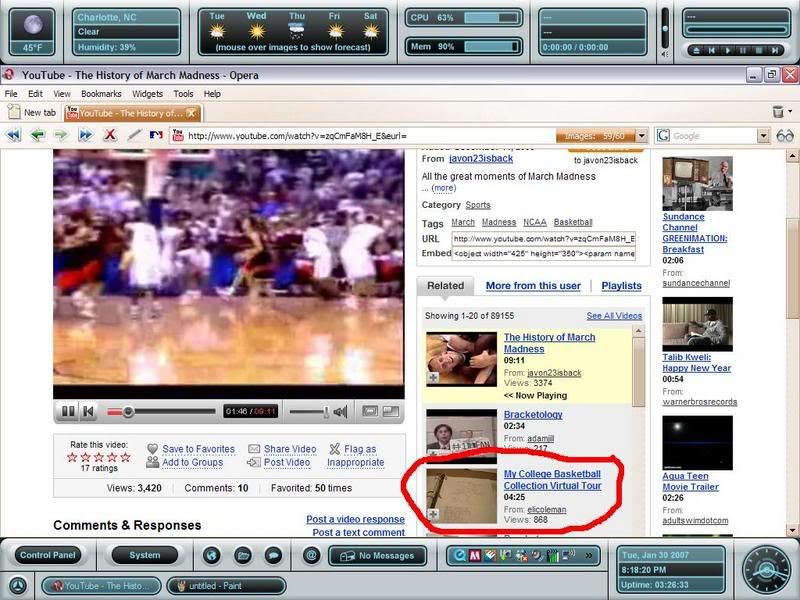
Task: Click the Play button in media player widget
Action: coord(728,50)
